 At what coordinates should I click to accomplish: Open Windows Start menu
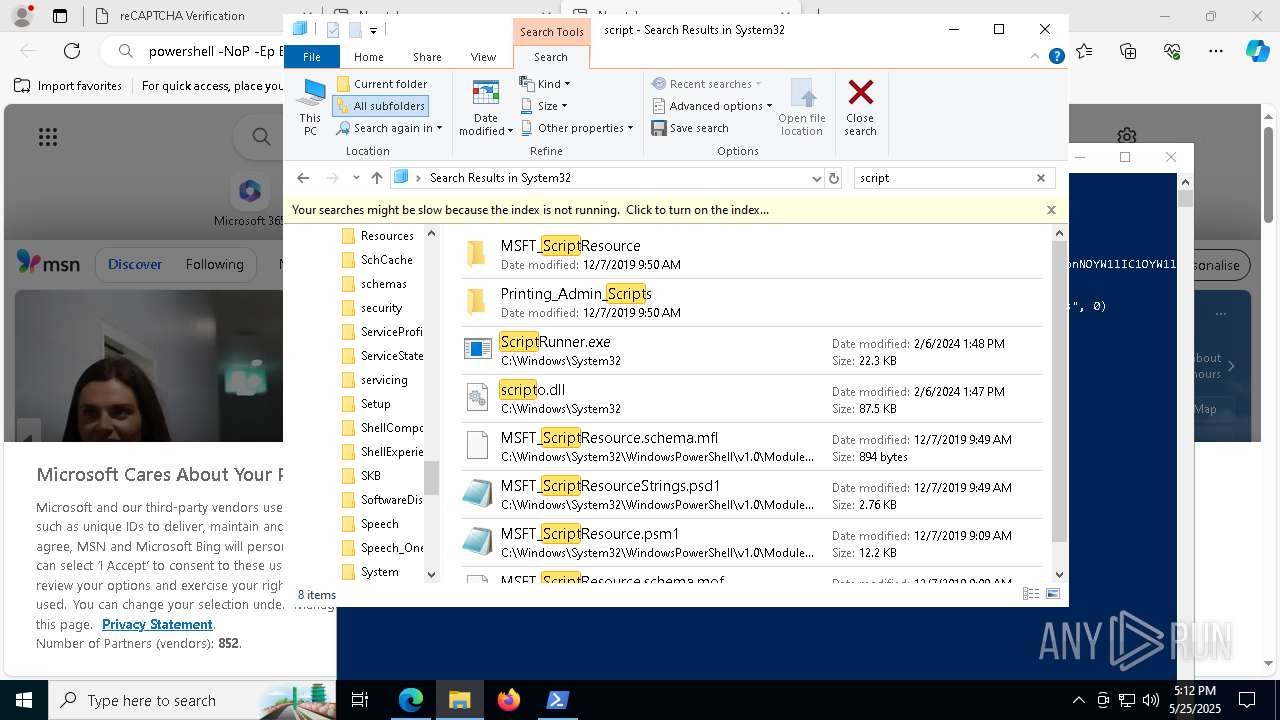tap(24, 700)
